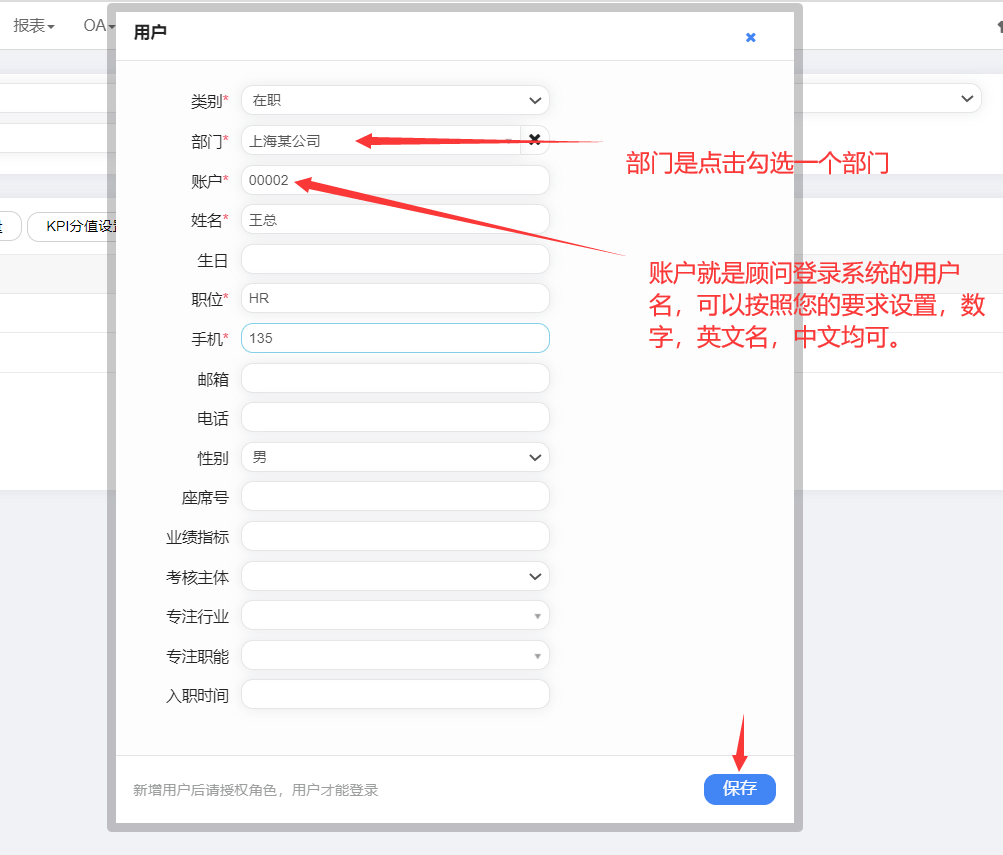Viewport: 1003px width, 855px height.
Task: Focus the 账户 input containing 00002
Action: pos(395,180)
